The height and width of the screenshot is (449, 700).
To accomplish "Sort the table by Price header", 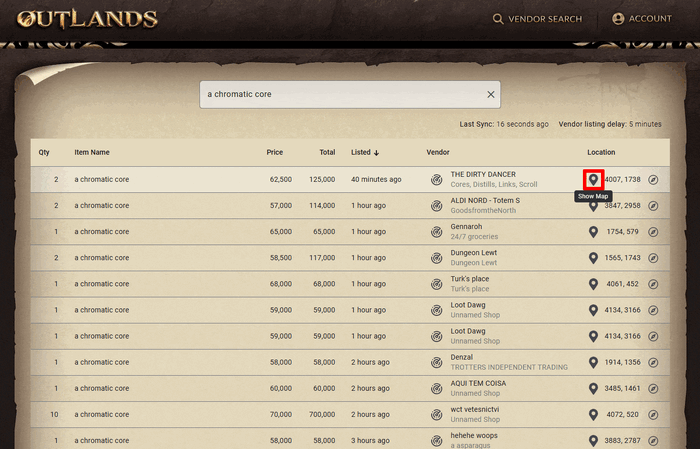I will [x=274, y=153].
